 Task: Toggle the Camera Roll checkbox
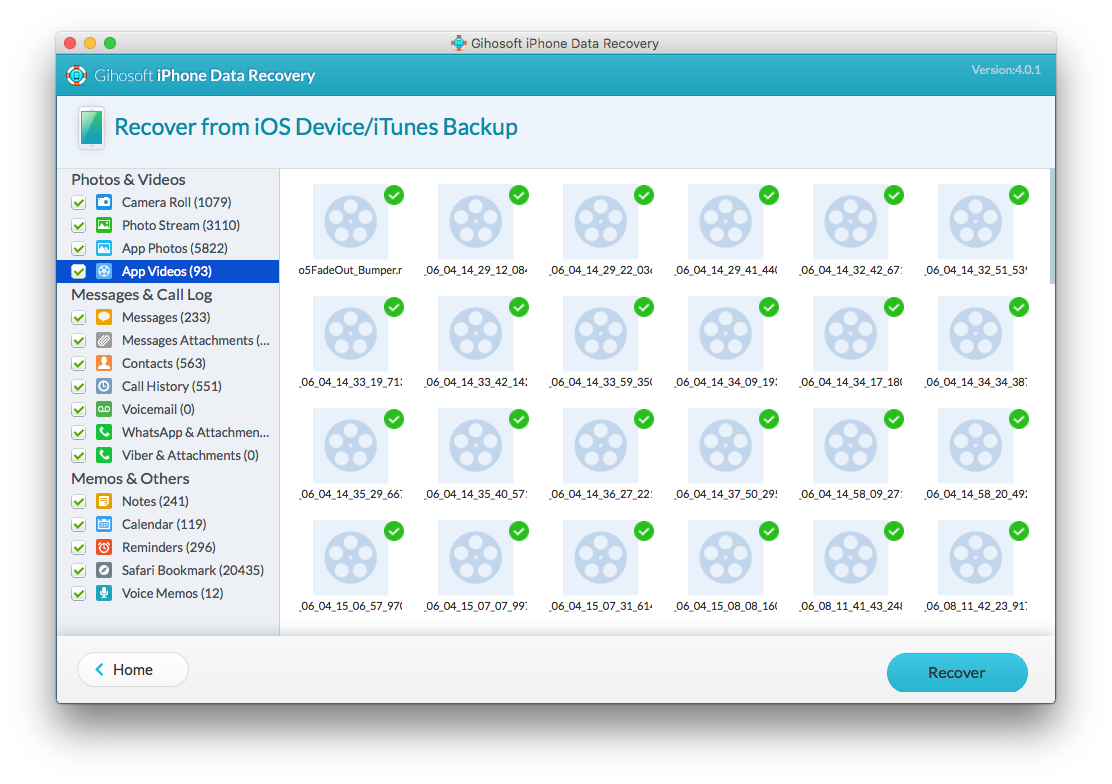(79, 203)
